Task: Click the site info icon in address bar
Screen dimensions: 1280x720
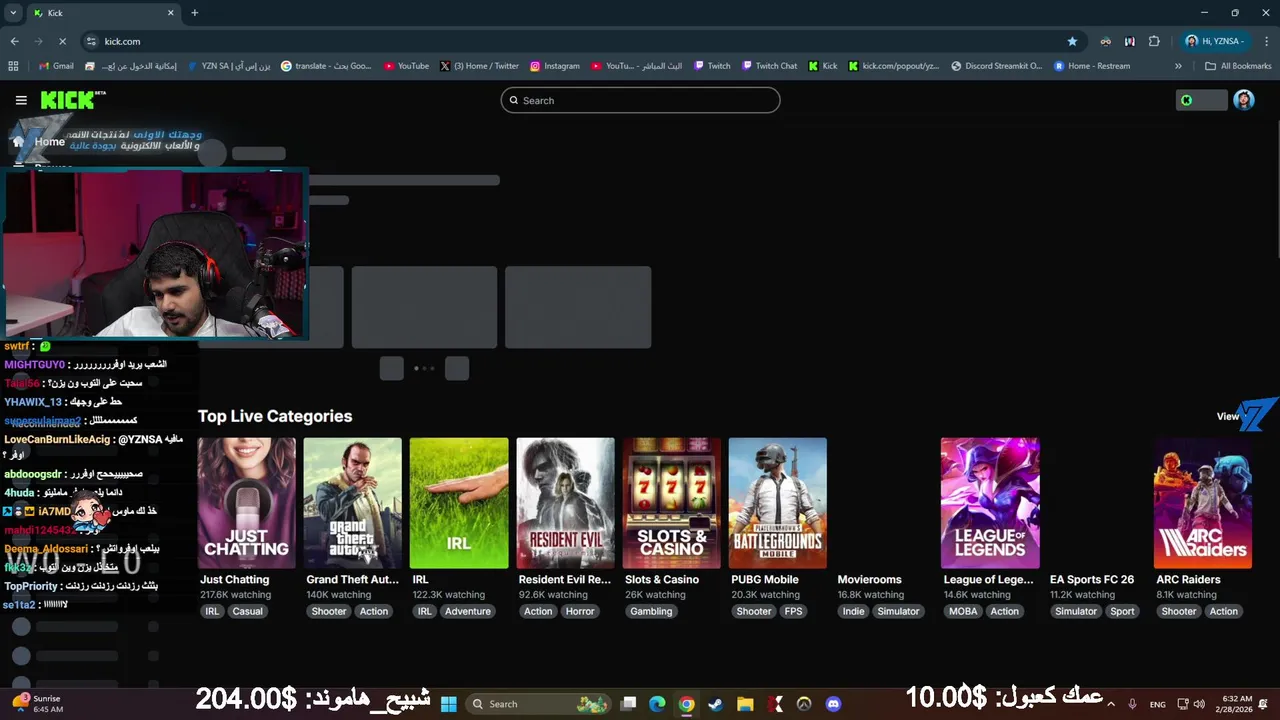Action: point(91,41)
